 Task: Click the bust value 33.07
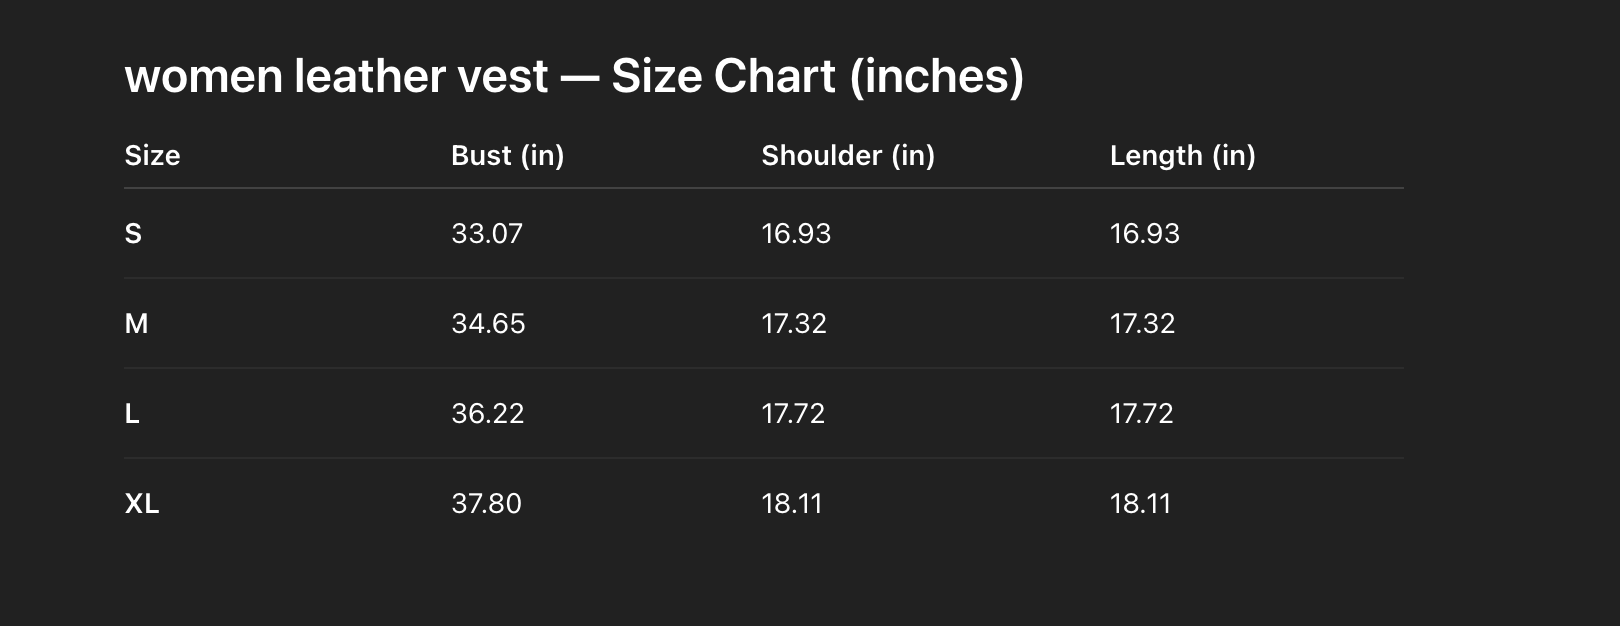pyautogui.click(x=487, y=234)
